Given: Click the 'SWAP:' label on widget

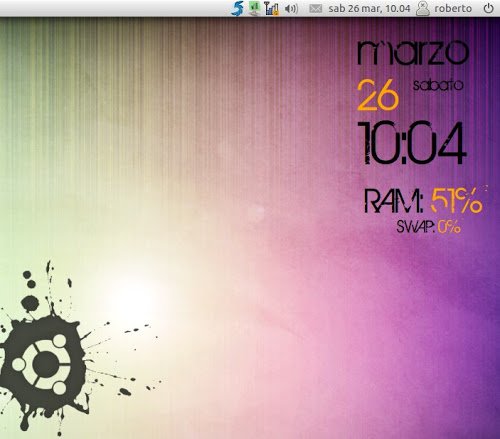Looking at the screenshot, I should point(416,227).
